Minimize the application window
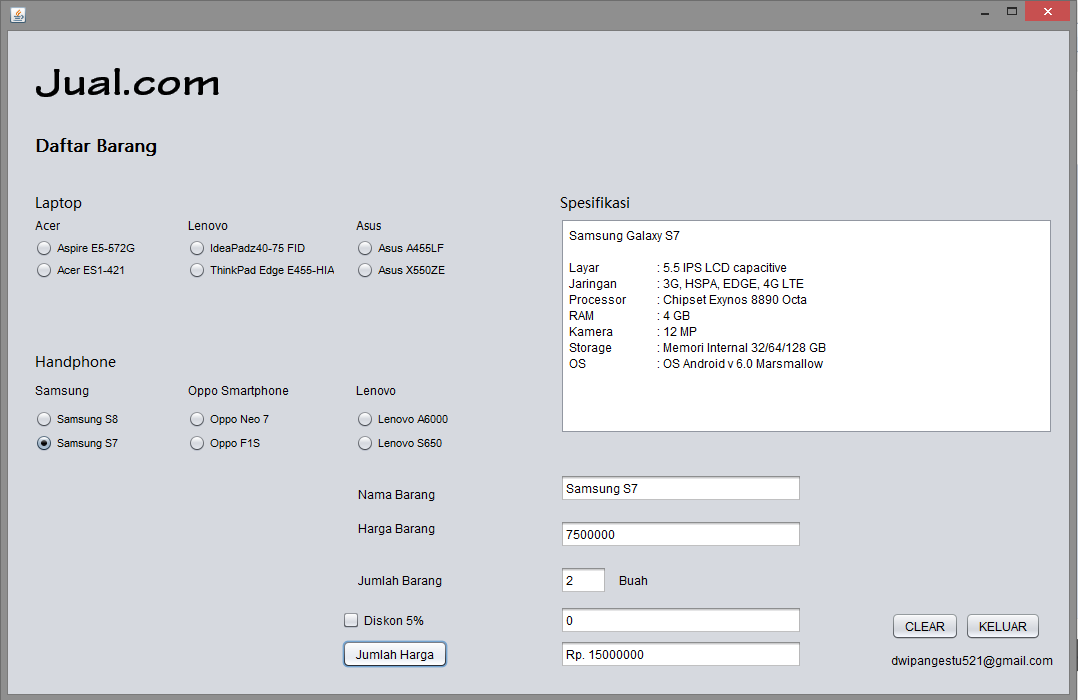The image size is (1078, 700). pos(985,12)
